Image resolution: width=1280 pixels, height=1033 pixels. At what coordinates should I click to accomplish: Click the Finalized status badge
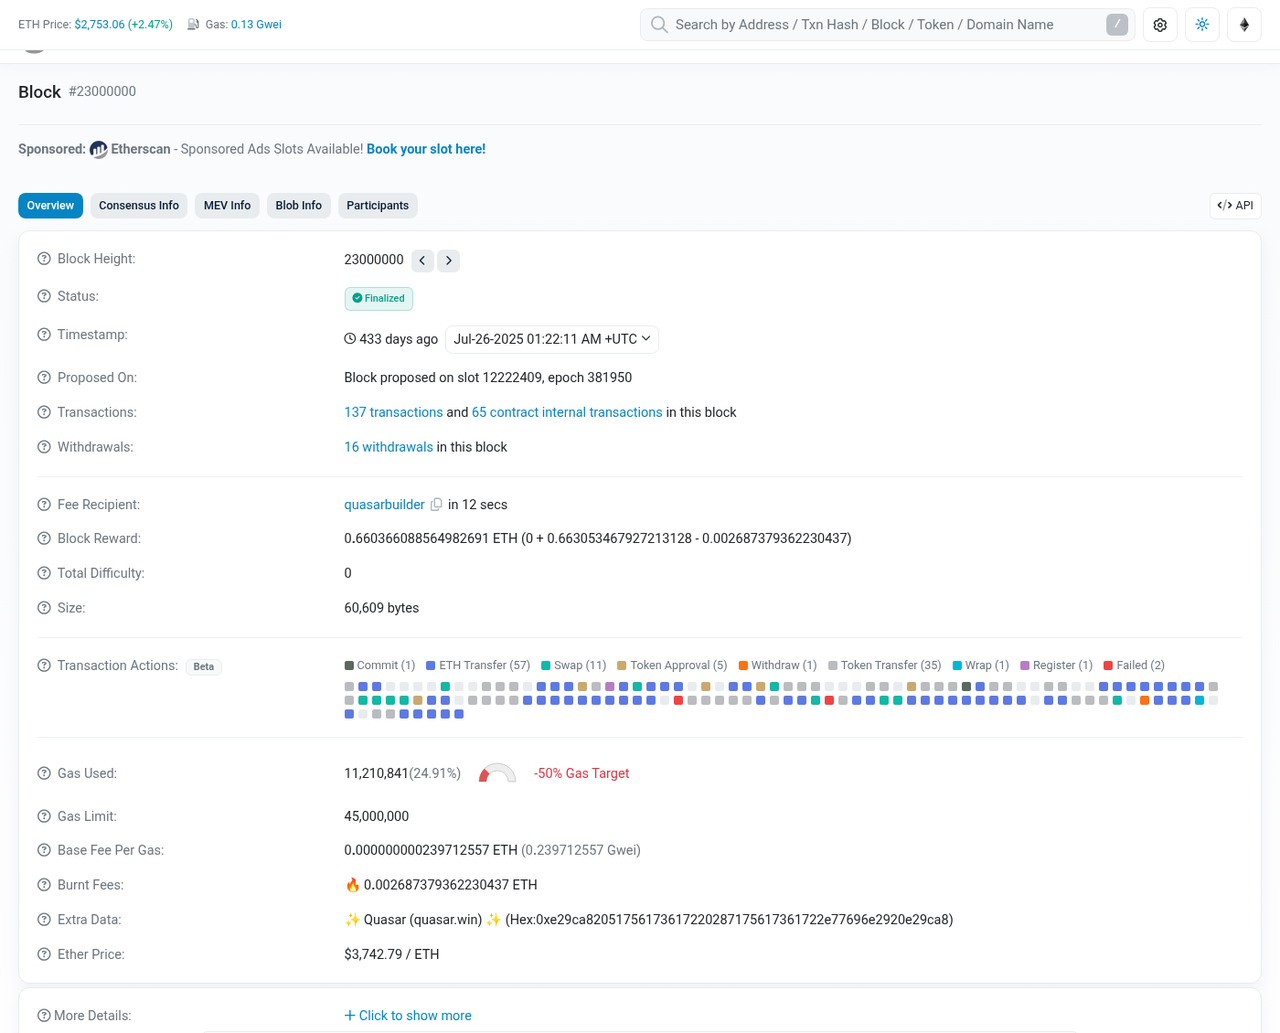(379, 299)
